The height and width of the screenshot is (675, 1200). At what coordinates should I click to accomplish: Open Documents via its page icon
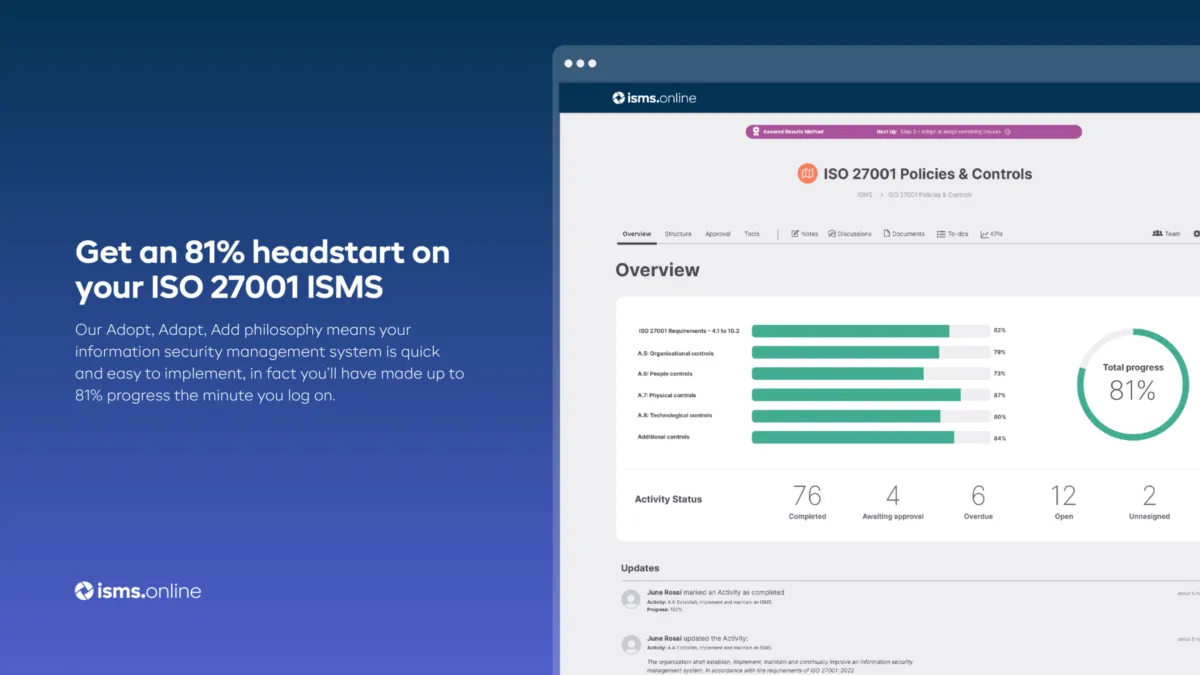click(886, 234)
